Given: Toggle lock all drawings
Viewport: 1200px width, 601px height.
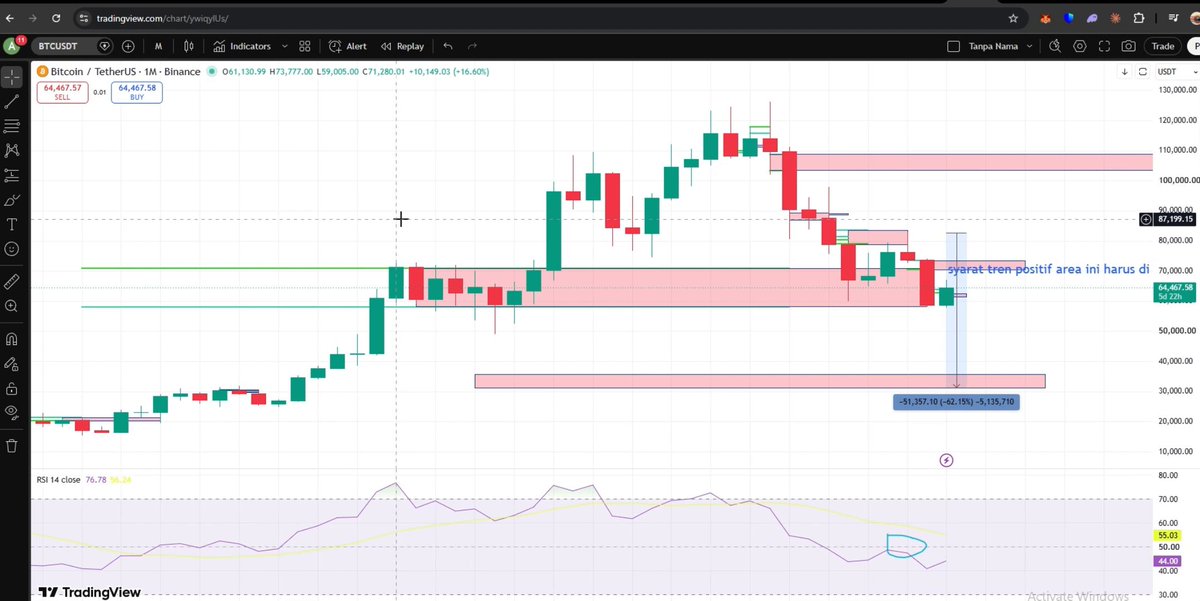Looking at the screenshot, I should click(12, 388).
